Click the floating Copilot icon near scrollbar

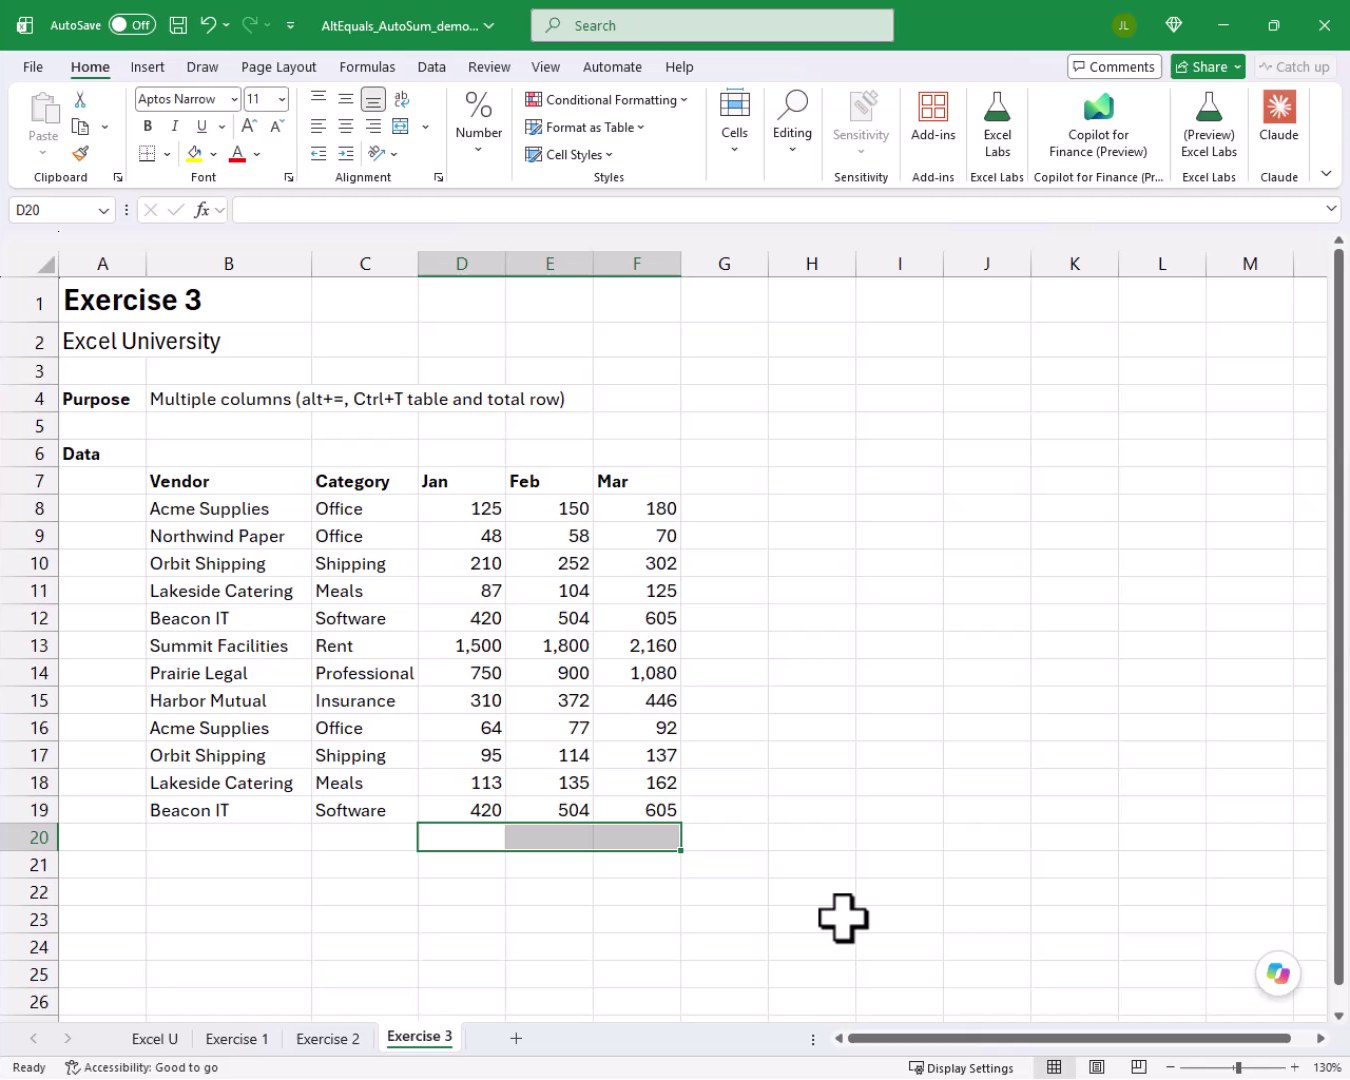(1278, 973)
